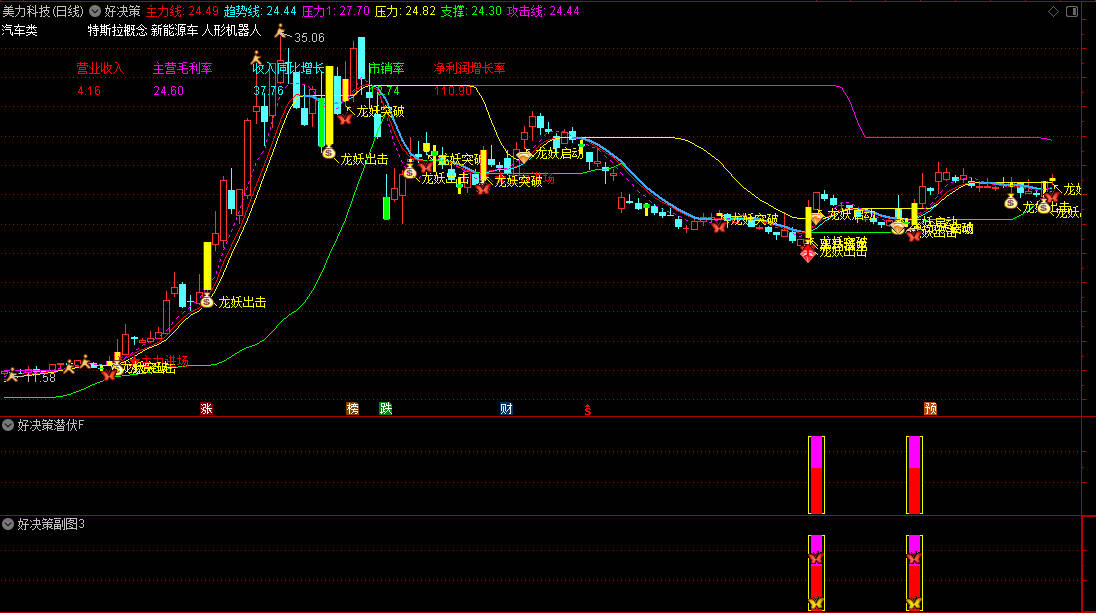Click the first signal bar in 好决策副图3
This screenshot has width=1096, height=613.
[x=816, y=572]
